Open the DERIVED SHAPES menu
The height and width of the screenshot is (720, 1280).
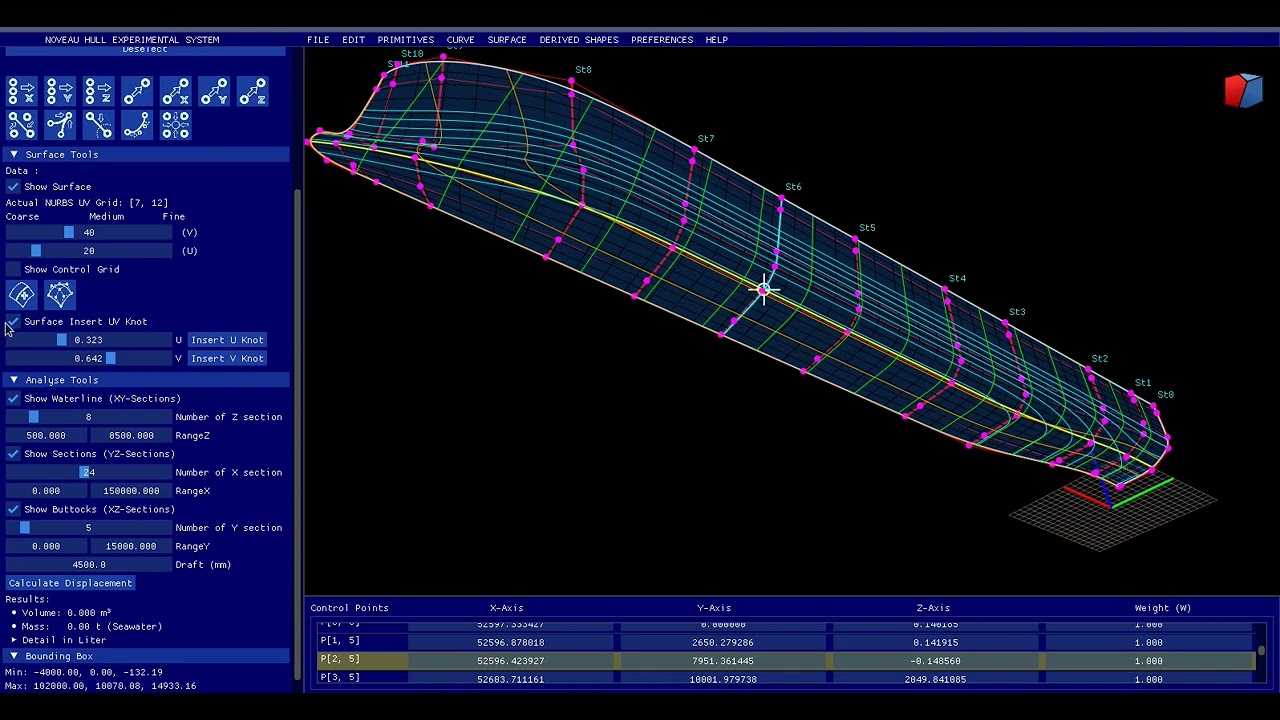click(x=579, y=40)
